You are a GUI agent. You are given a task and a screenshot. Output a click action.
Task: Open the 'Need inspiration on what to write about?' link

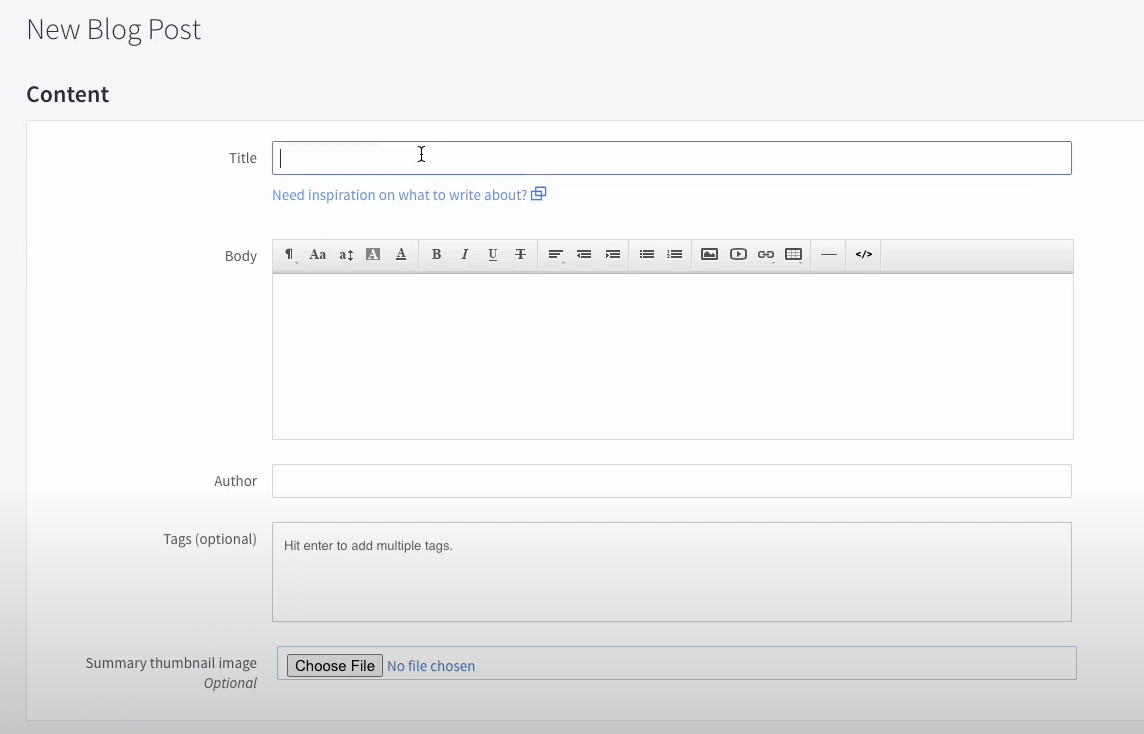click(x=399, y=196)
